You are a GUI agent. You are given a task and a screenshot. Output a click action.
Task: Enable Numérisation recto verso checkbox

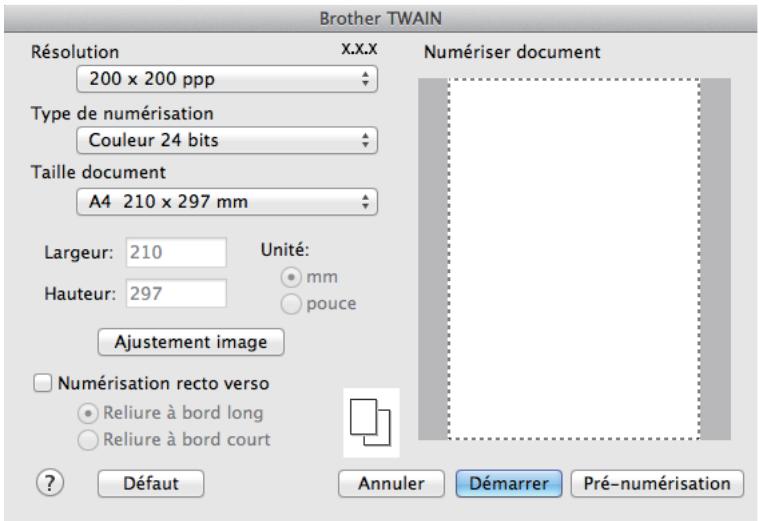click(43, 383)
